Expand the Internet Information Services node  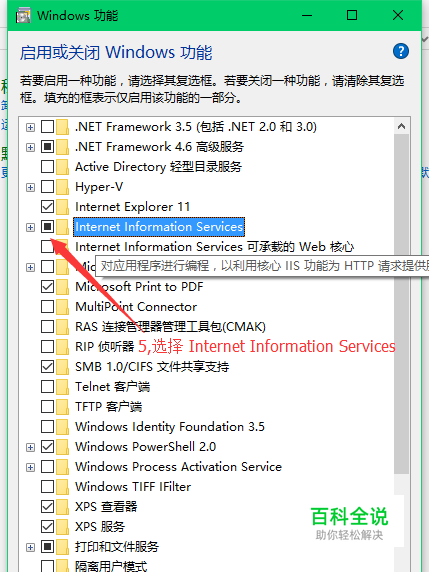click(x=31, y=227)
